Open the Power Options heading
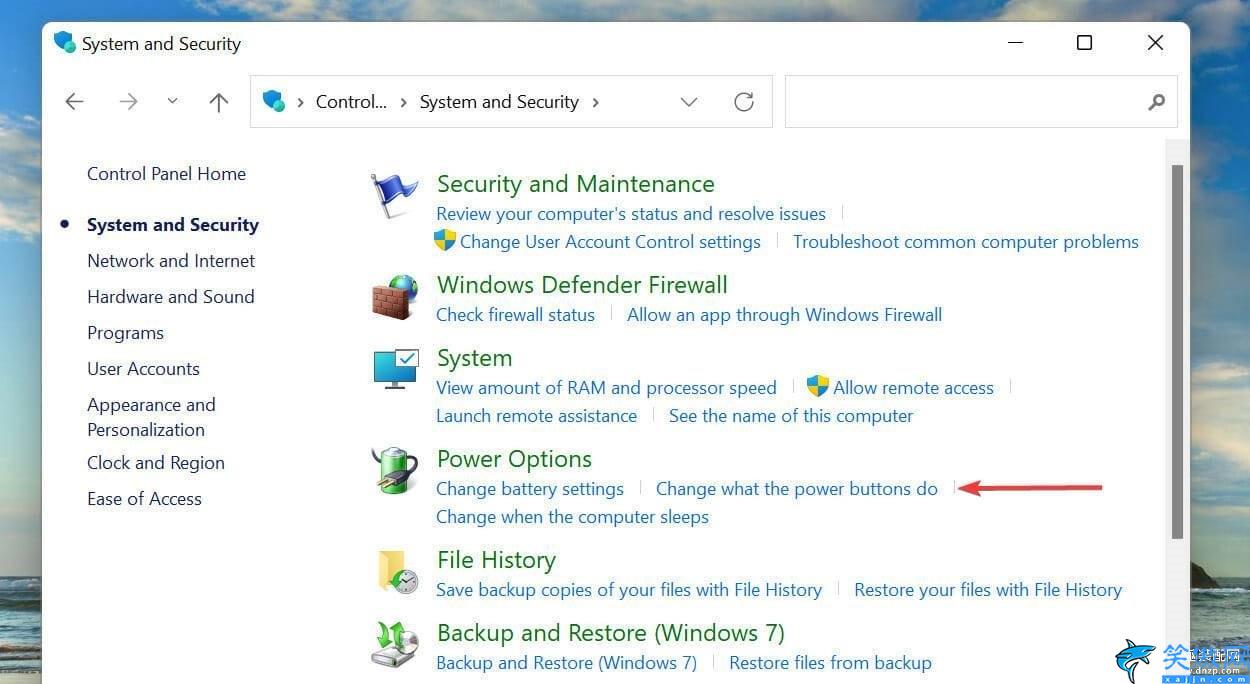1250x684 pixels. [x=514, y=459]
